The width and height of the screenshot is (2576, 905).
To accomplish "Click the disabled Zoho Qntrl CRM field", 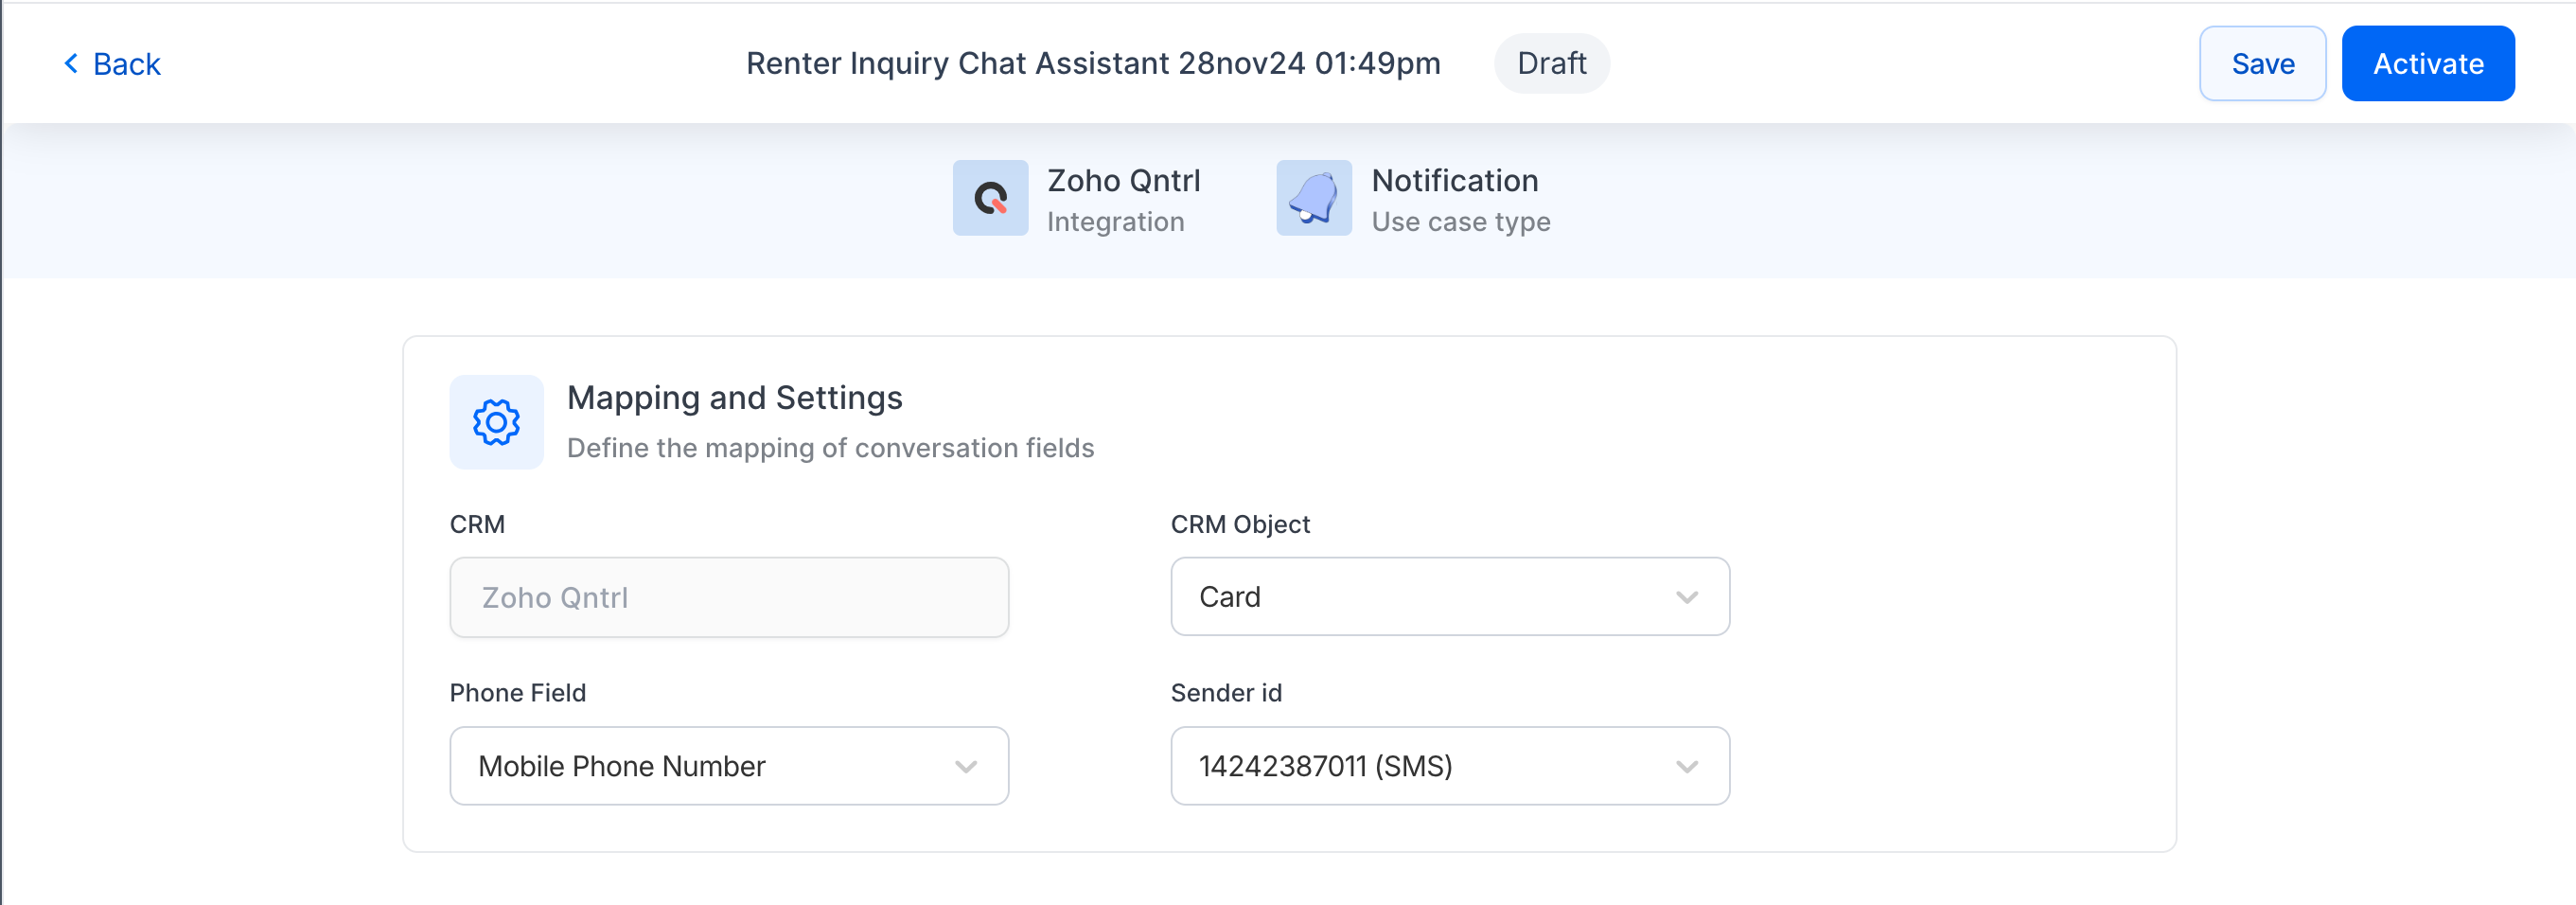I will click(x=729, y=597).
